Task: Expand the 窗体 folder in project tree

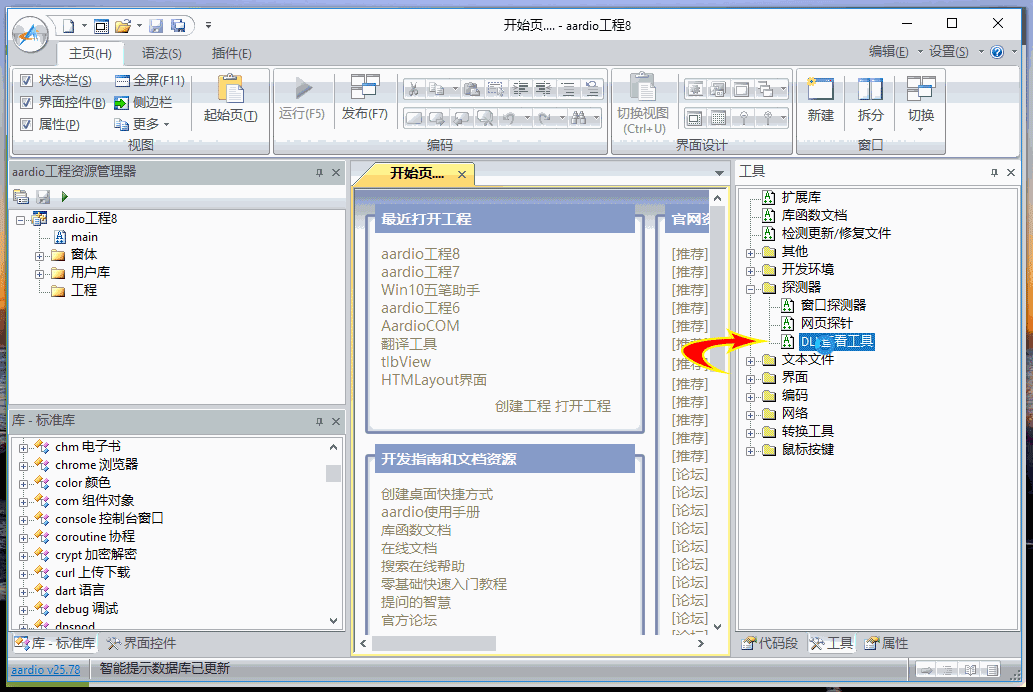Action: click(x=40, y=255)
